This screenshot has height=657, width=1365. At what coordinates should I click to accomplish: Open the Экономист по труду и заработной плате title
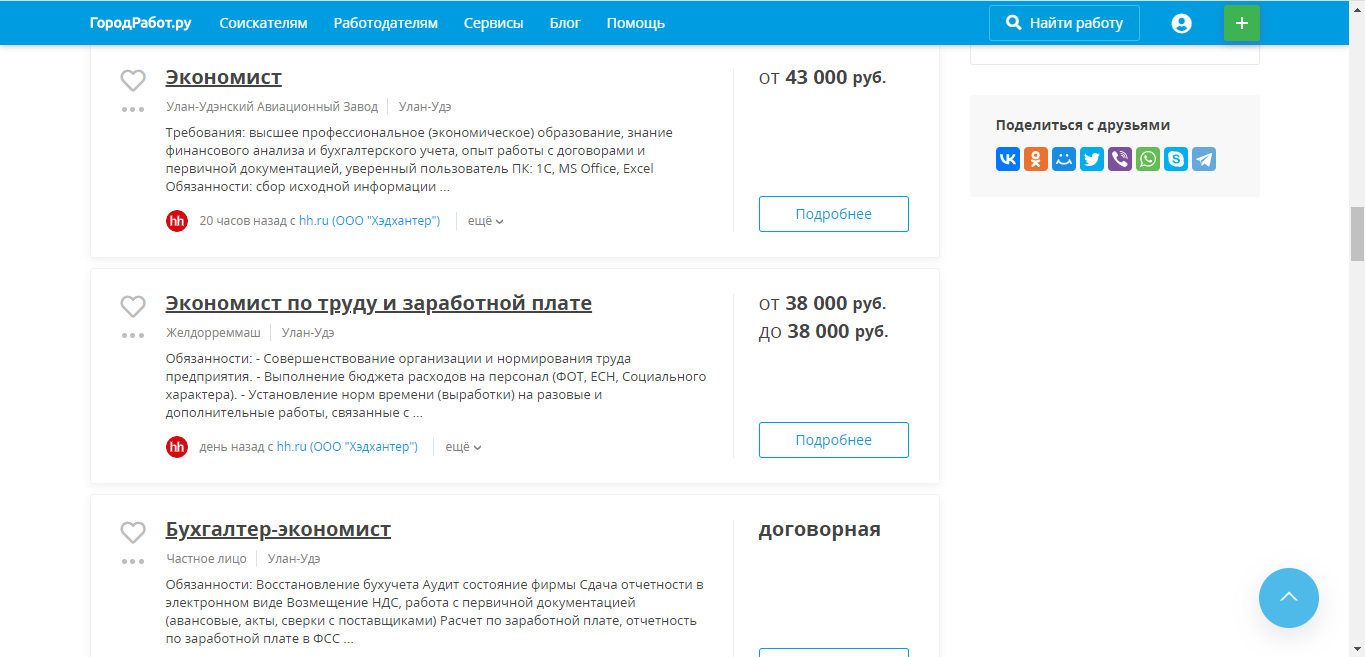pyautogui.click(x=378, y=303)
